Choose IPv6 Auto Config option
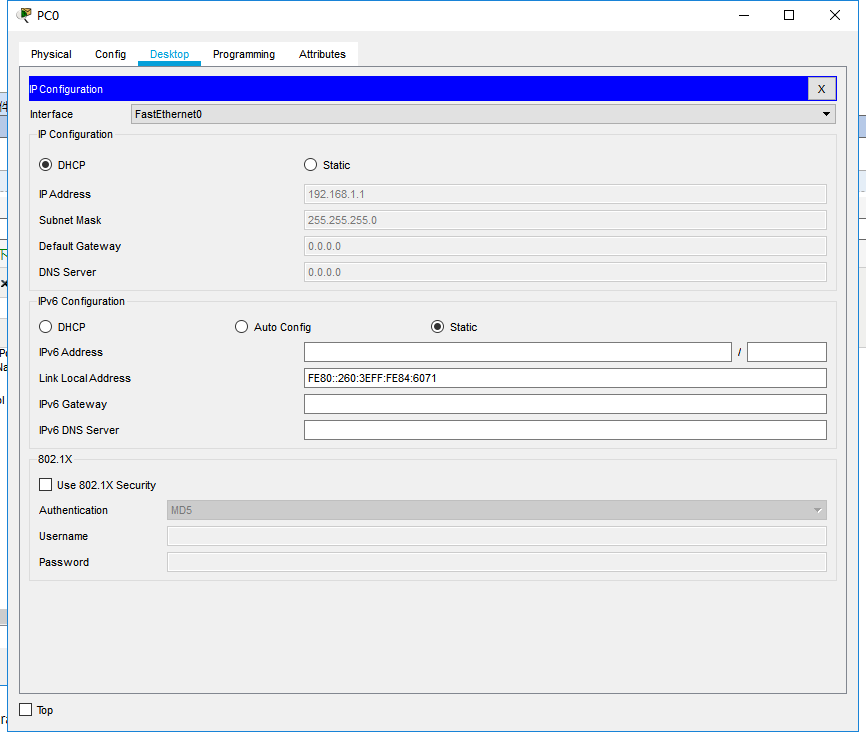The image size is (866, 739). tap(241, 327)
